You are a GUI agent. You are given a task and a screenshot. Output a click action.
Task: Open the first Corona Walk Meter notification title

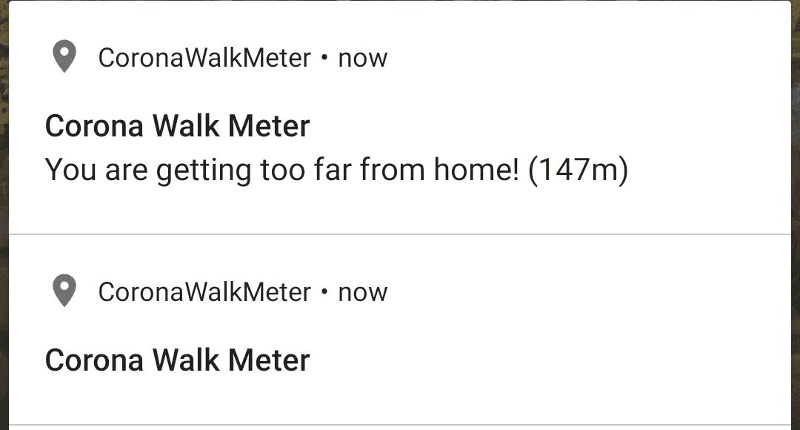pos(178,125)
